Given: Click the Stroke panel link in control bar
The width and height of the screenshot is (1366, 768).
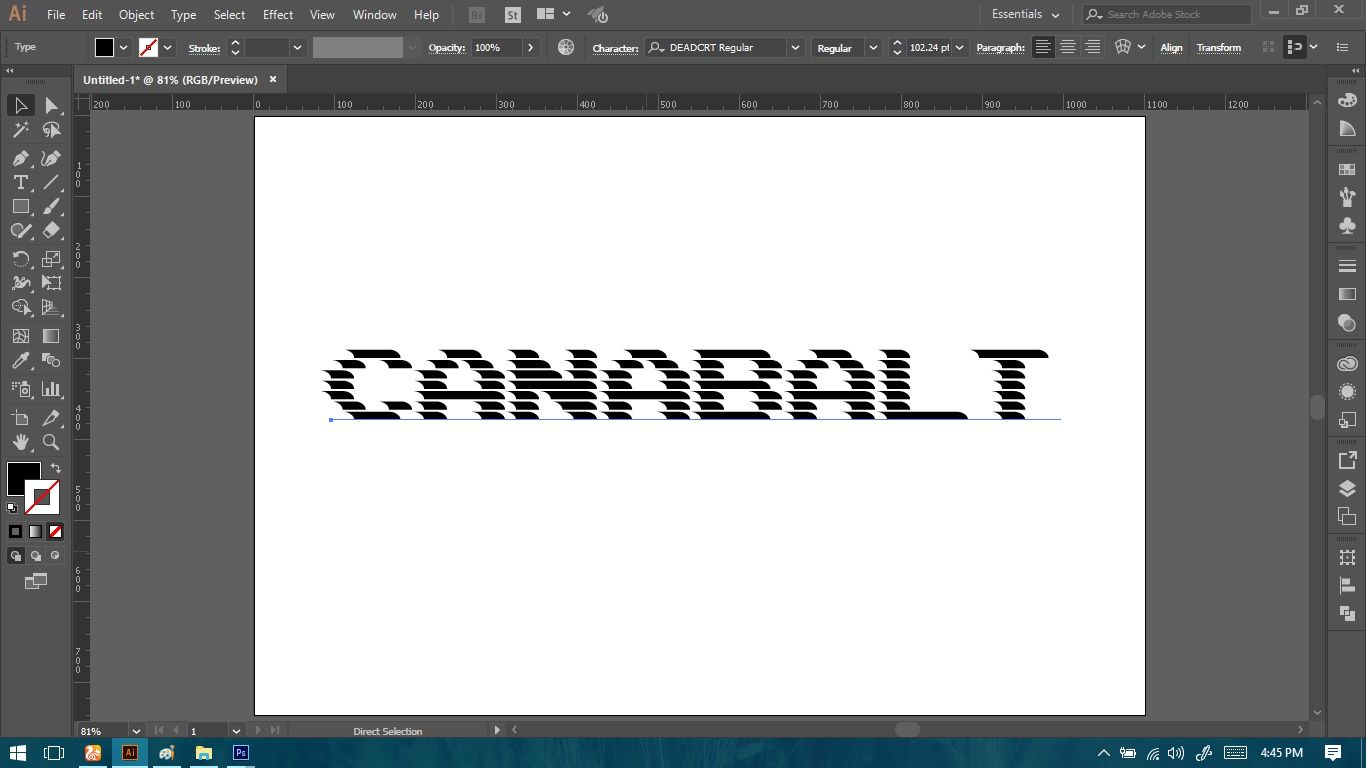Looking at the screenshot, I should tap(204, 48).
